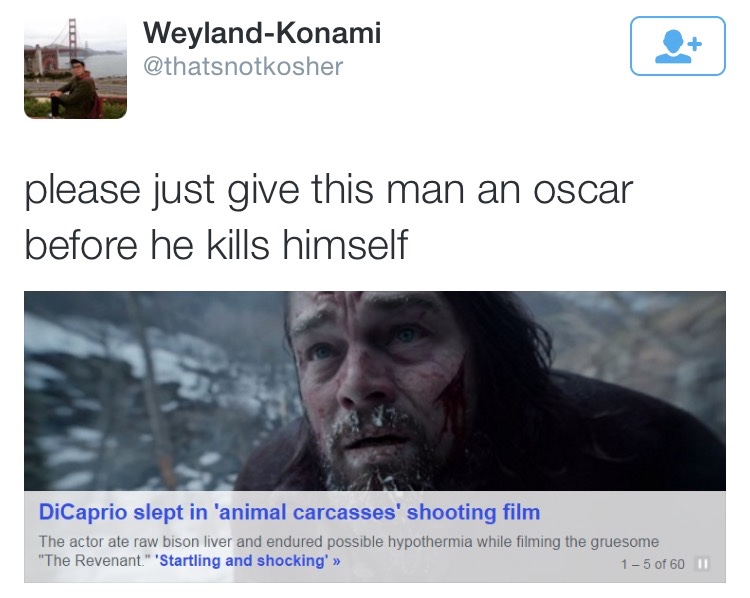Image resolution: width=750 pixels, height=598 pixels.
Task: Click the @thatsnotkosher handle
Action: point(244,67)
